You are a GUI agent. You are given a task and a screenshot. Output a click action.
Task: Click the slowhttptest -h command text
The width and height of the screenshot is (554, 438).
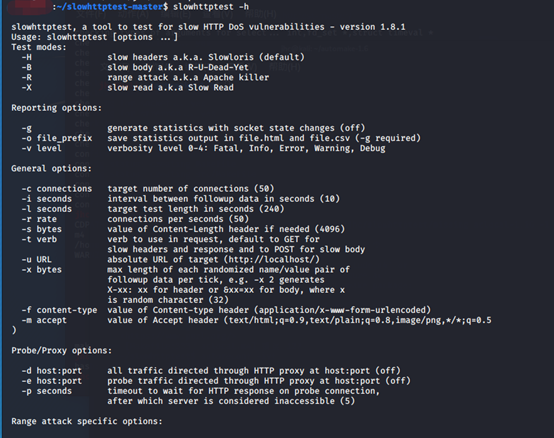[x=211, y=6]
